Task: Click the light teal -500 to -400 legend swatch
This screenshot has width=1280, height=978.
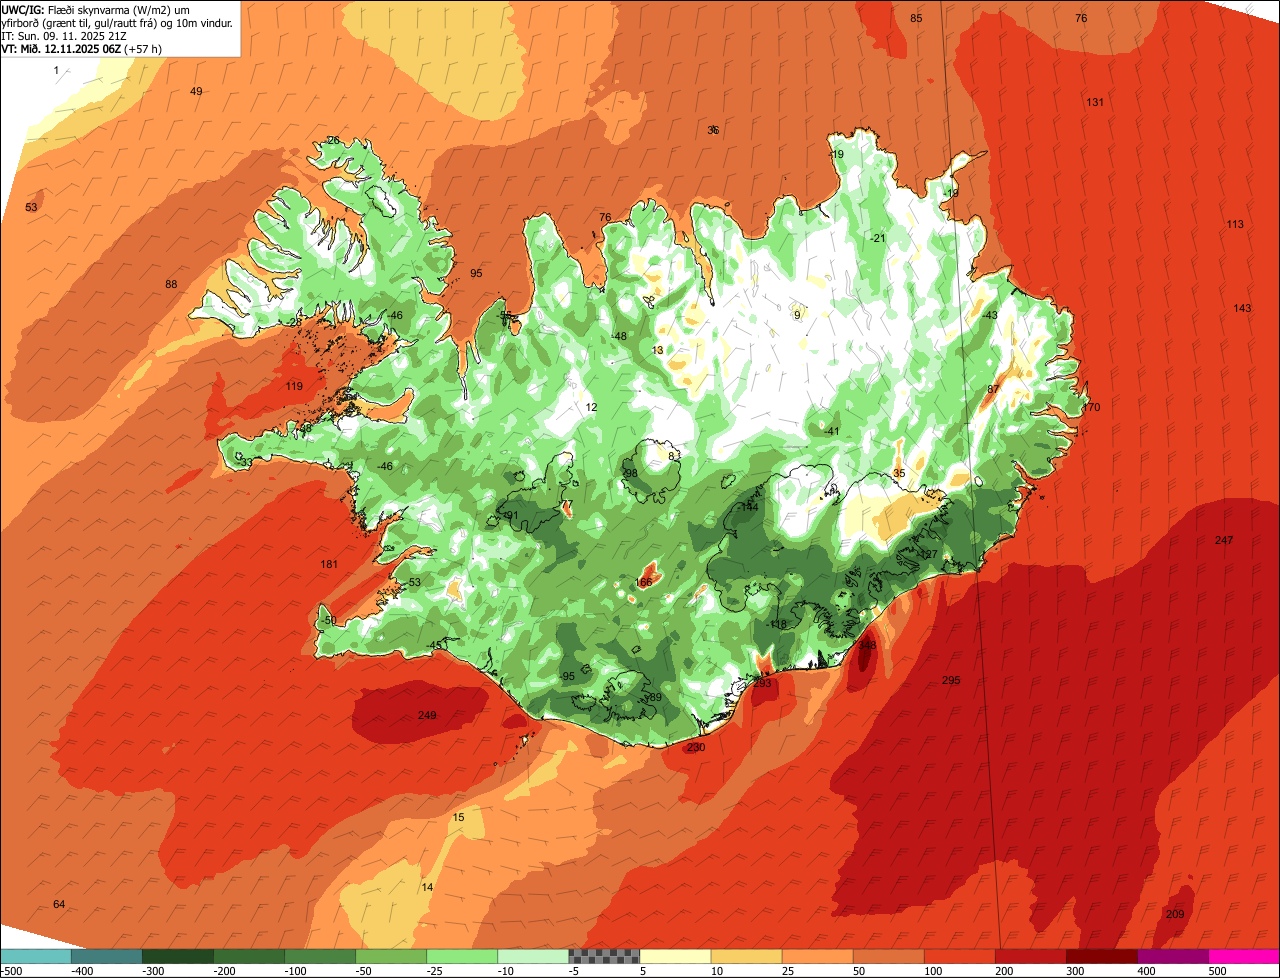Action: click(36, 956)
